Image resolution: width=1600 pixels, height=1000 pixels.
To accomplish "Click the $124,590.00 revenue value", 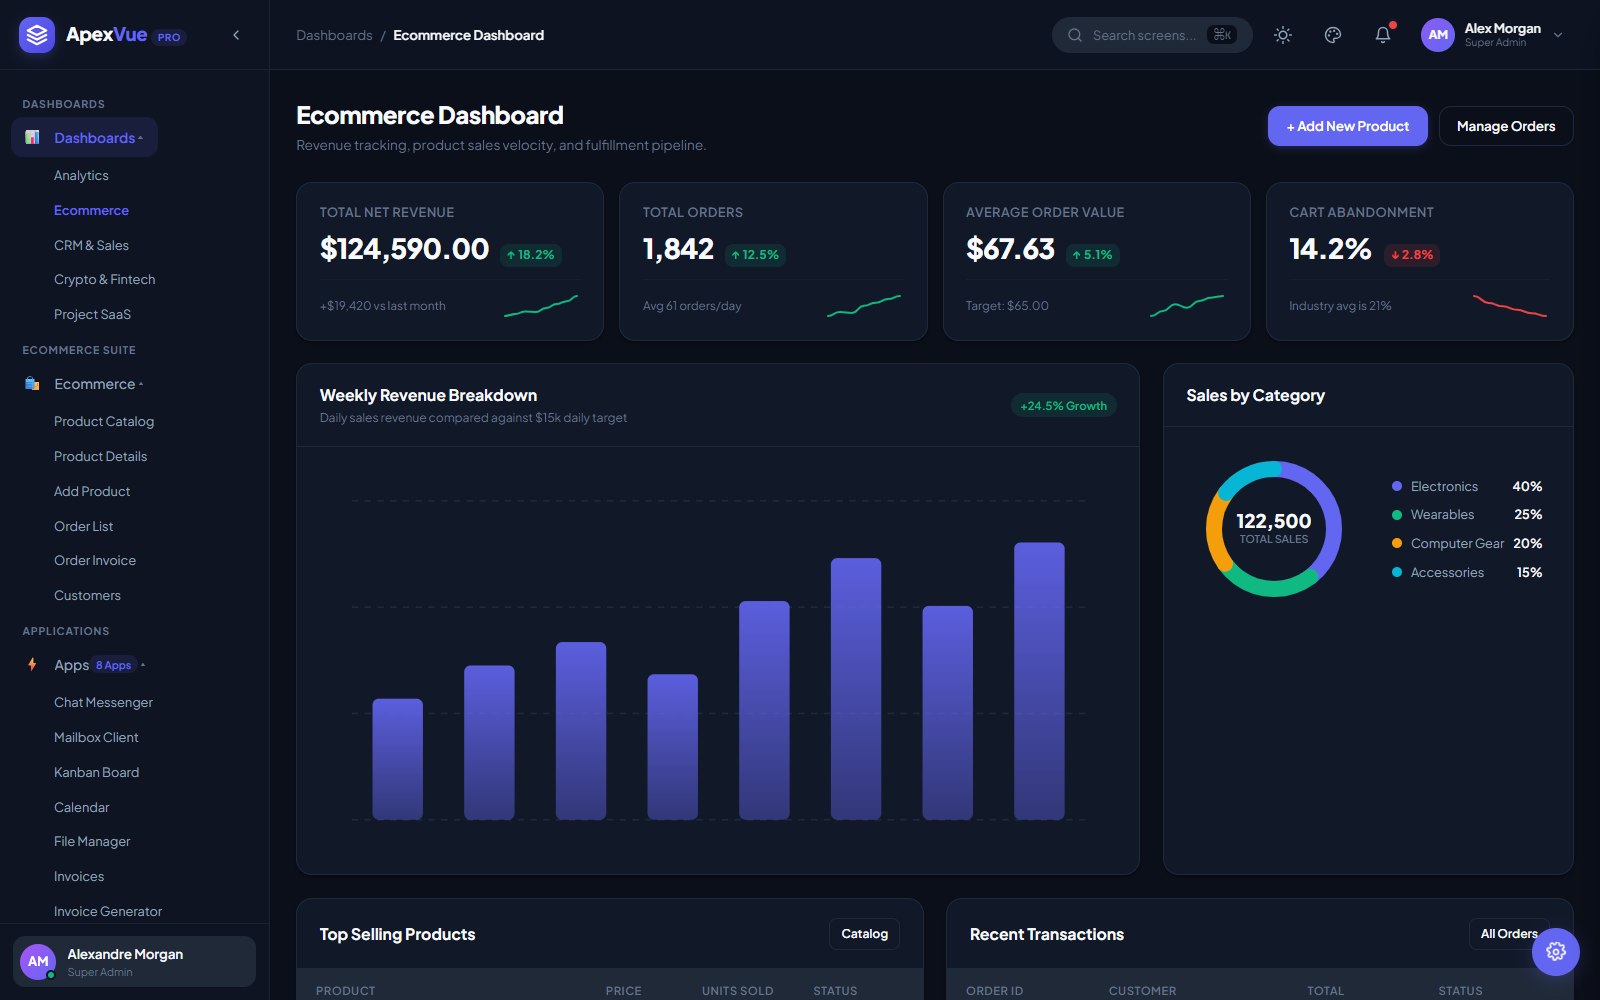I will coord(404,249).
